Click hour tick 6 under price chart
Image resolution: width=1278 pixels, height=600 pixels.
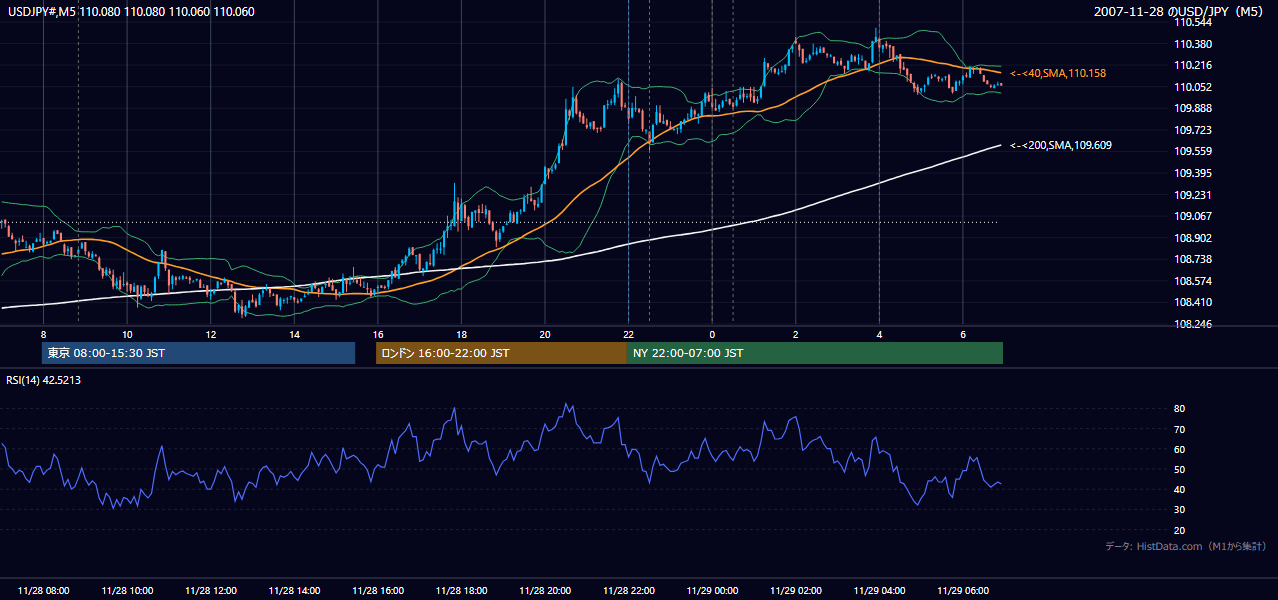tap(962, 334)
